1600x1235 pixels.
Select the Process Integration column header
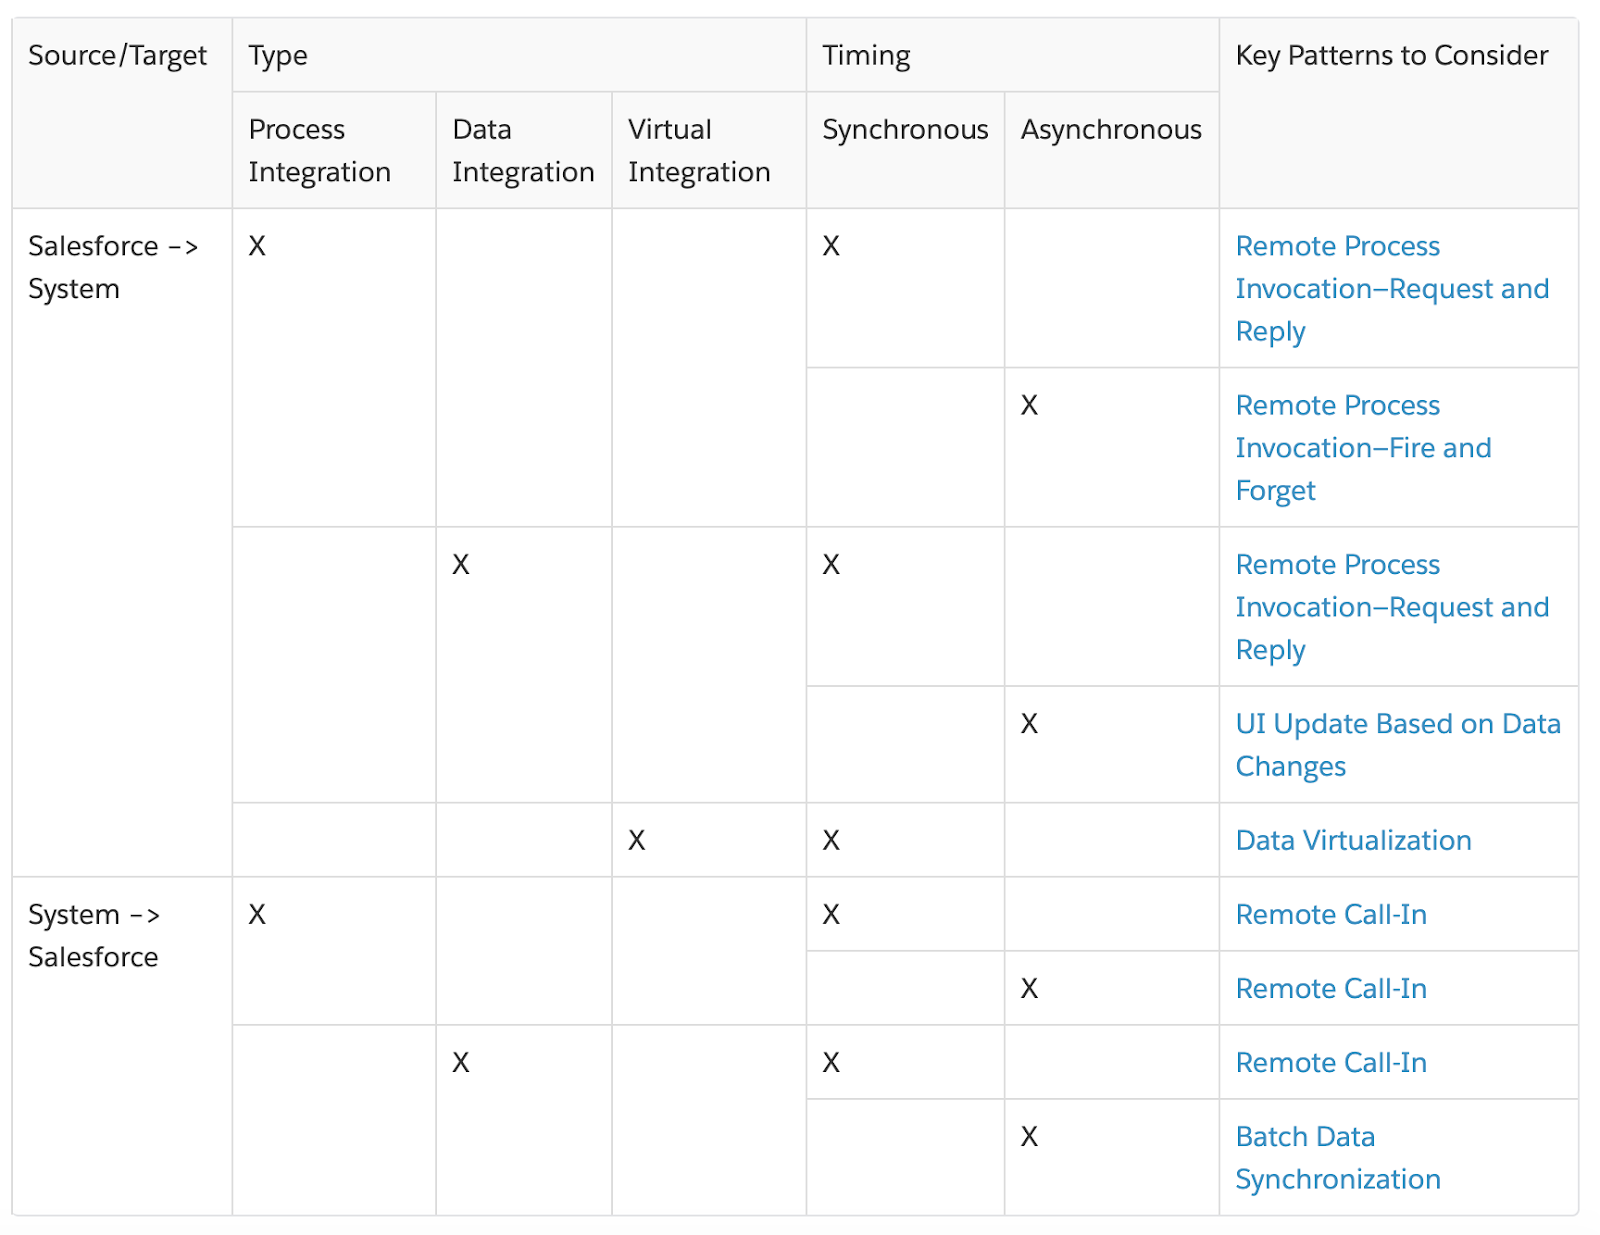tap(319, 151)
